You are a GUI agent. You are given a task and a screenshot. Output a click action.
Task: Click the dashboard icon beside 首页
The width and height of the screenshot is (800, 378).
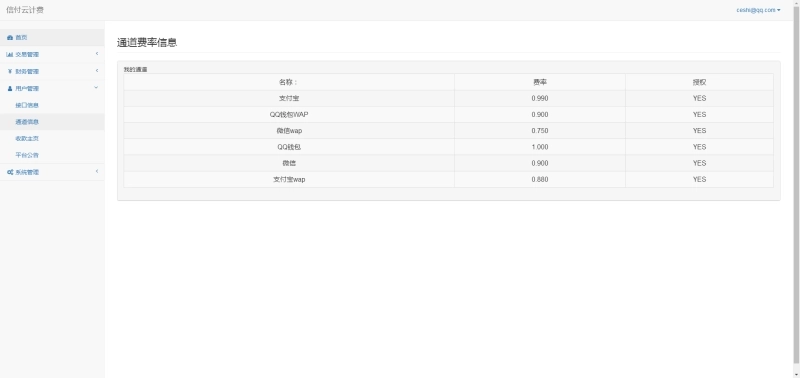10,38
